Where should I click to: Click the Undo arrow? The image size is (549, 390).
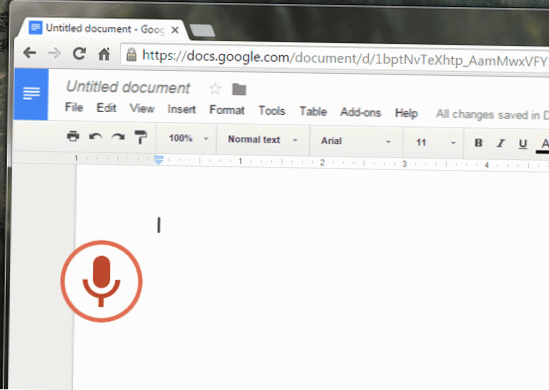coord(95,137)
